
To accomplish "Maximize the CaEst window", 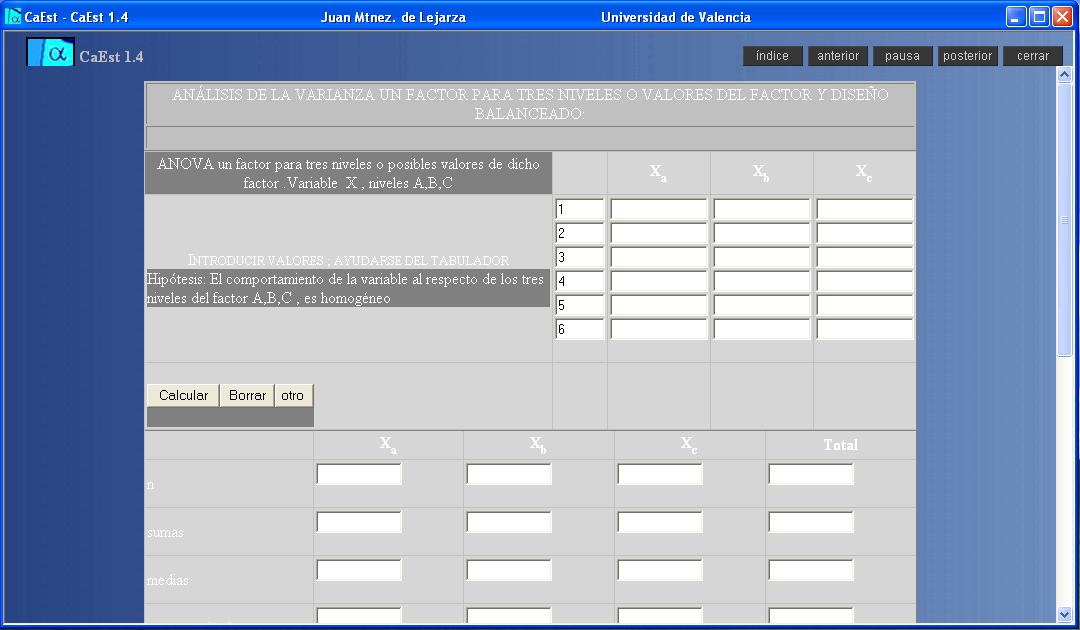I will coord(1039,17).
